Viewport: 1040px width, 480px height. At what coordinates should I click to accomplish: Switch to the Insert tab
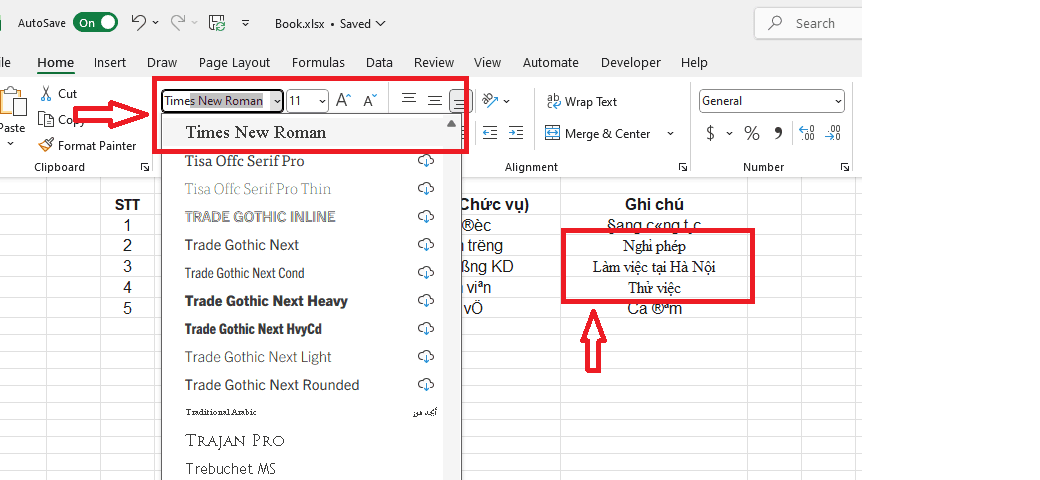109,62
